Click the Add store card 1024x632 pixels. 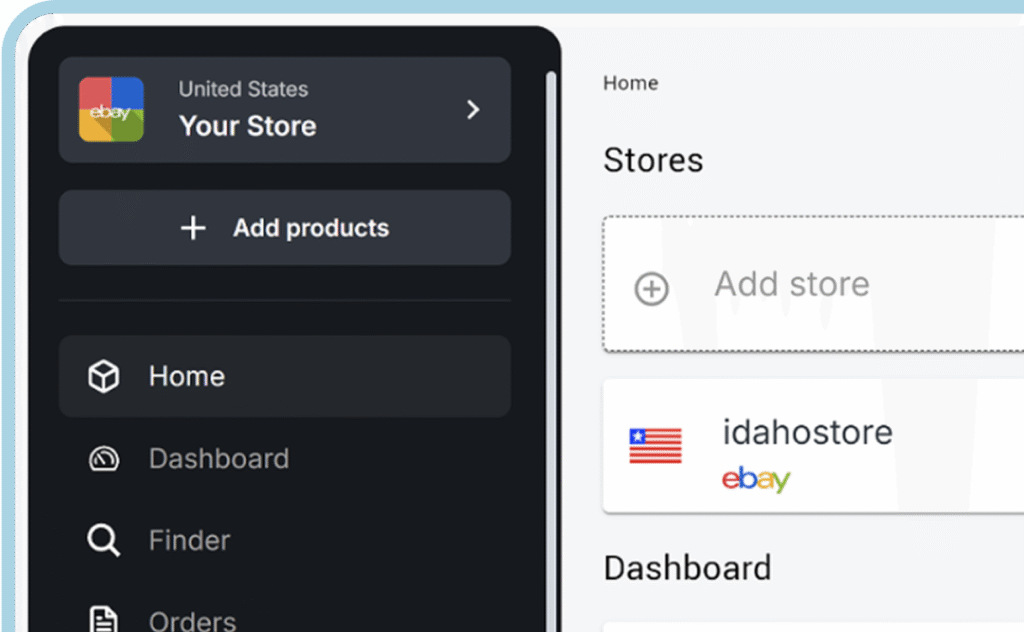tap(813, 284)
